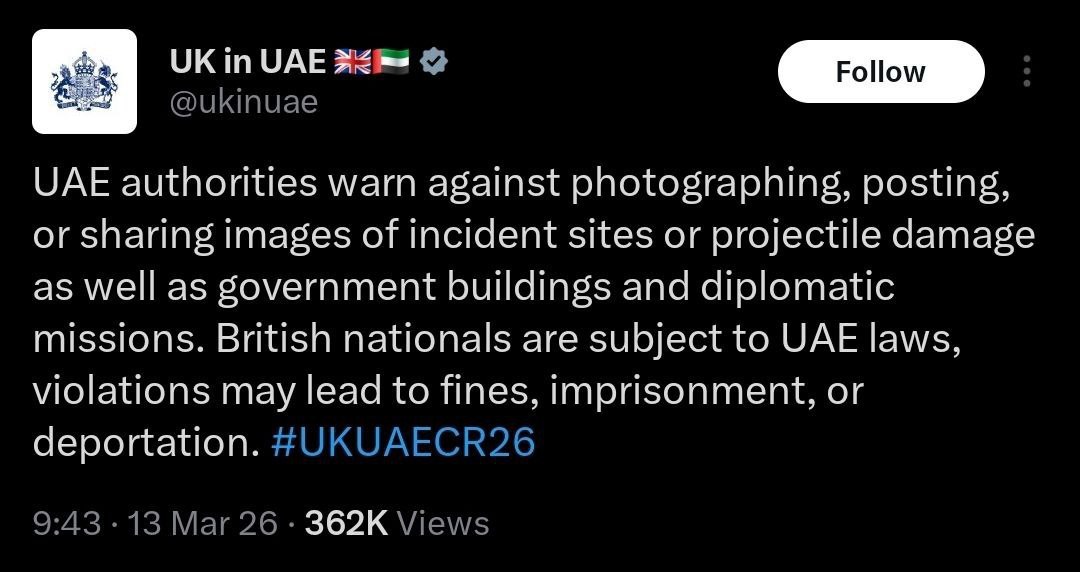Click the blue verified badge
This screenshot has width=1080, height=572.
pos(434,63)
